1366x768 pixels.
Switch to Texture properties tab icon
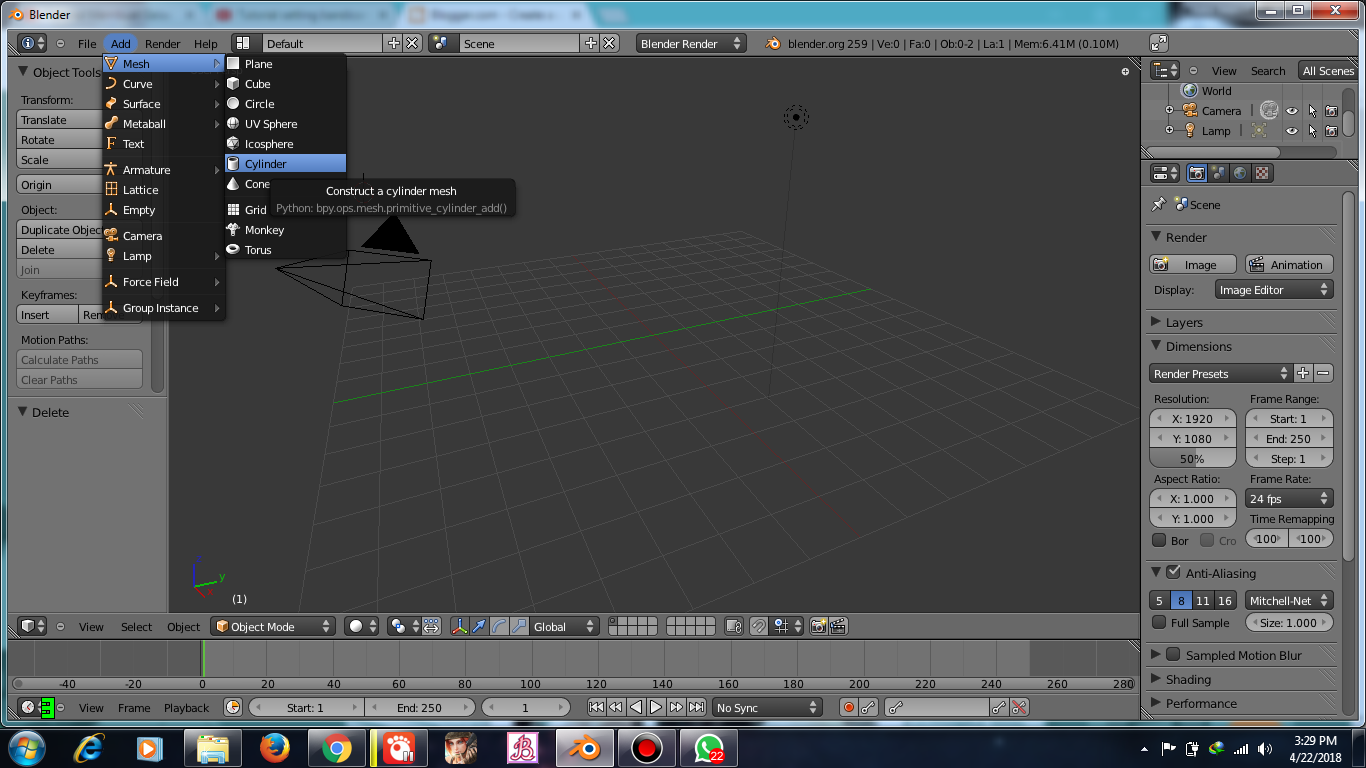tap(1263, 173)
